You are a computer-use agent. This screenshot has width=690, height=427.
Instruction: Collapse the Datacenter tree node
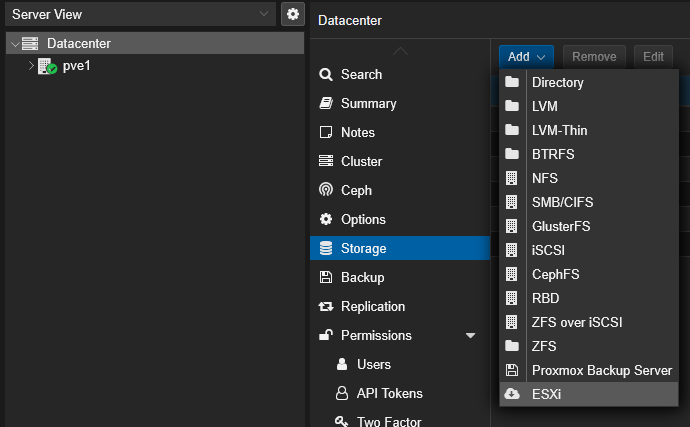12,44
